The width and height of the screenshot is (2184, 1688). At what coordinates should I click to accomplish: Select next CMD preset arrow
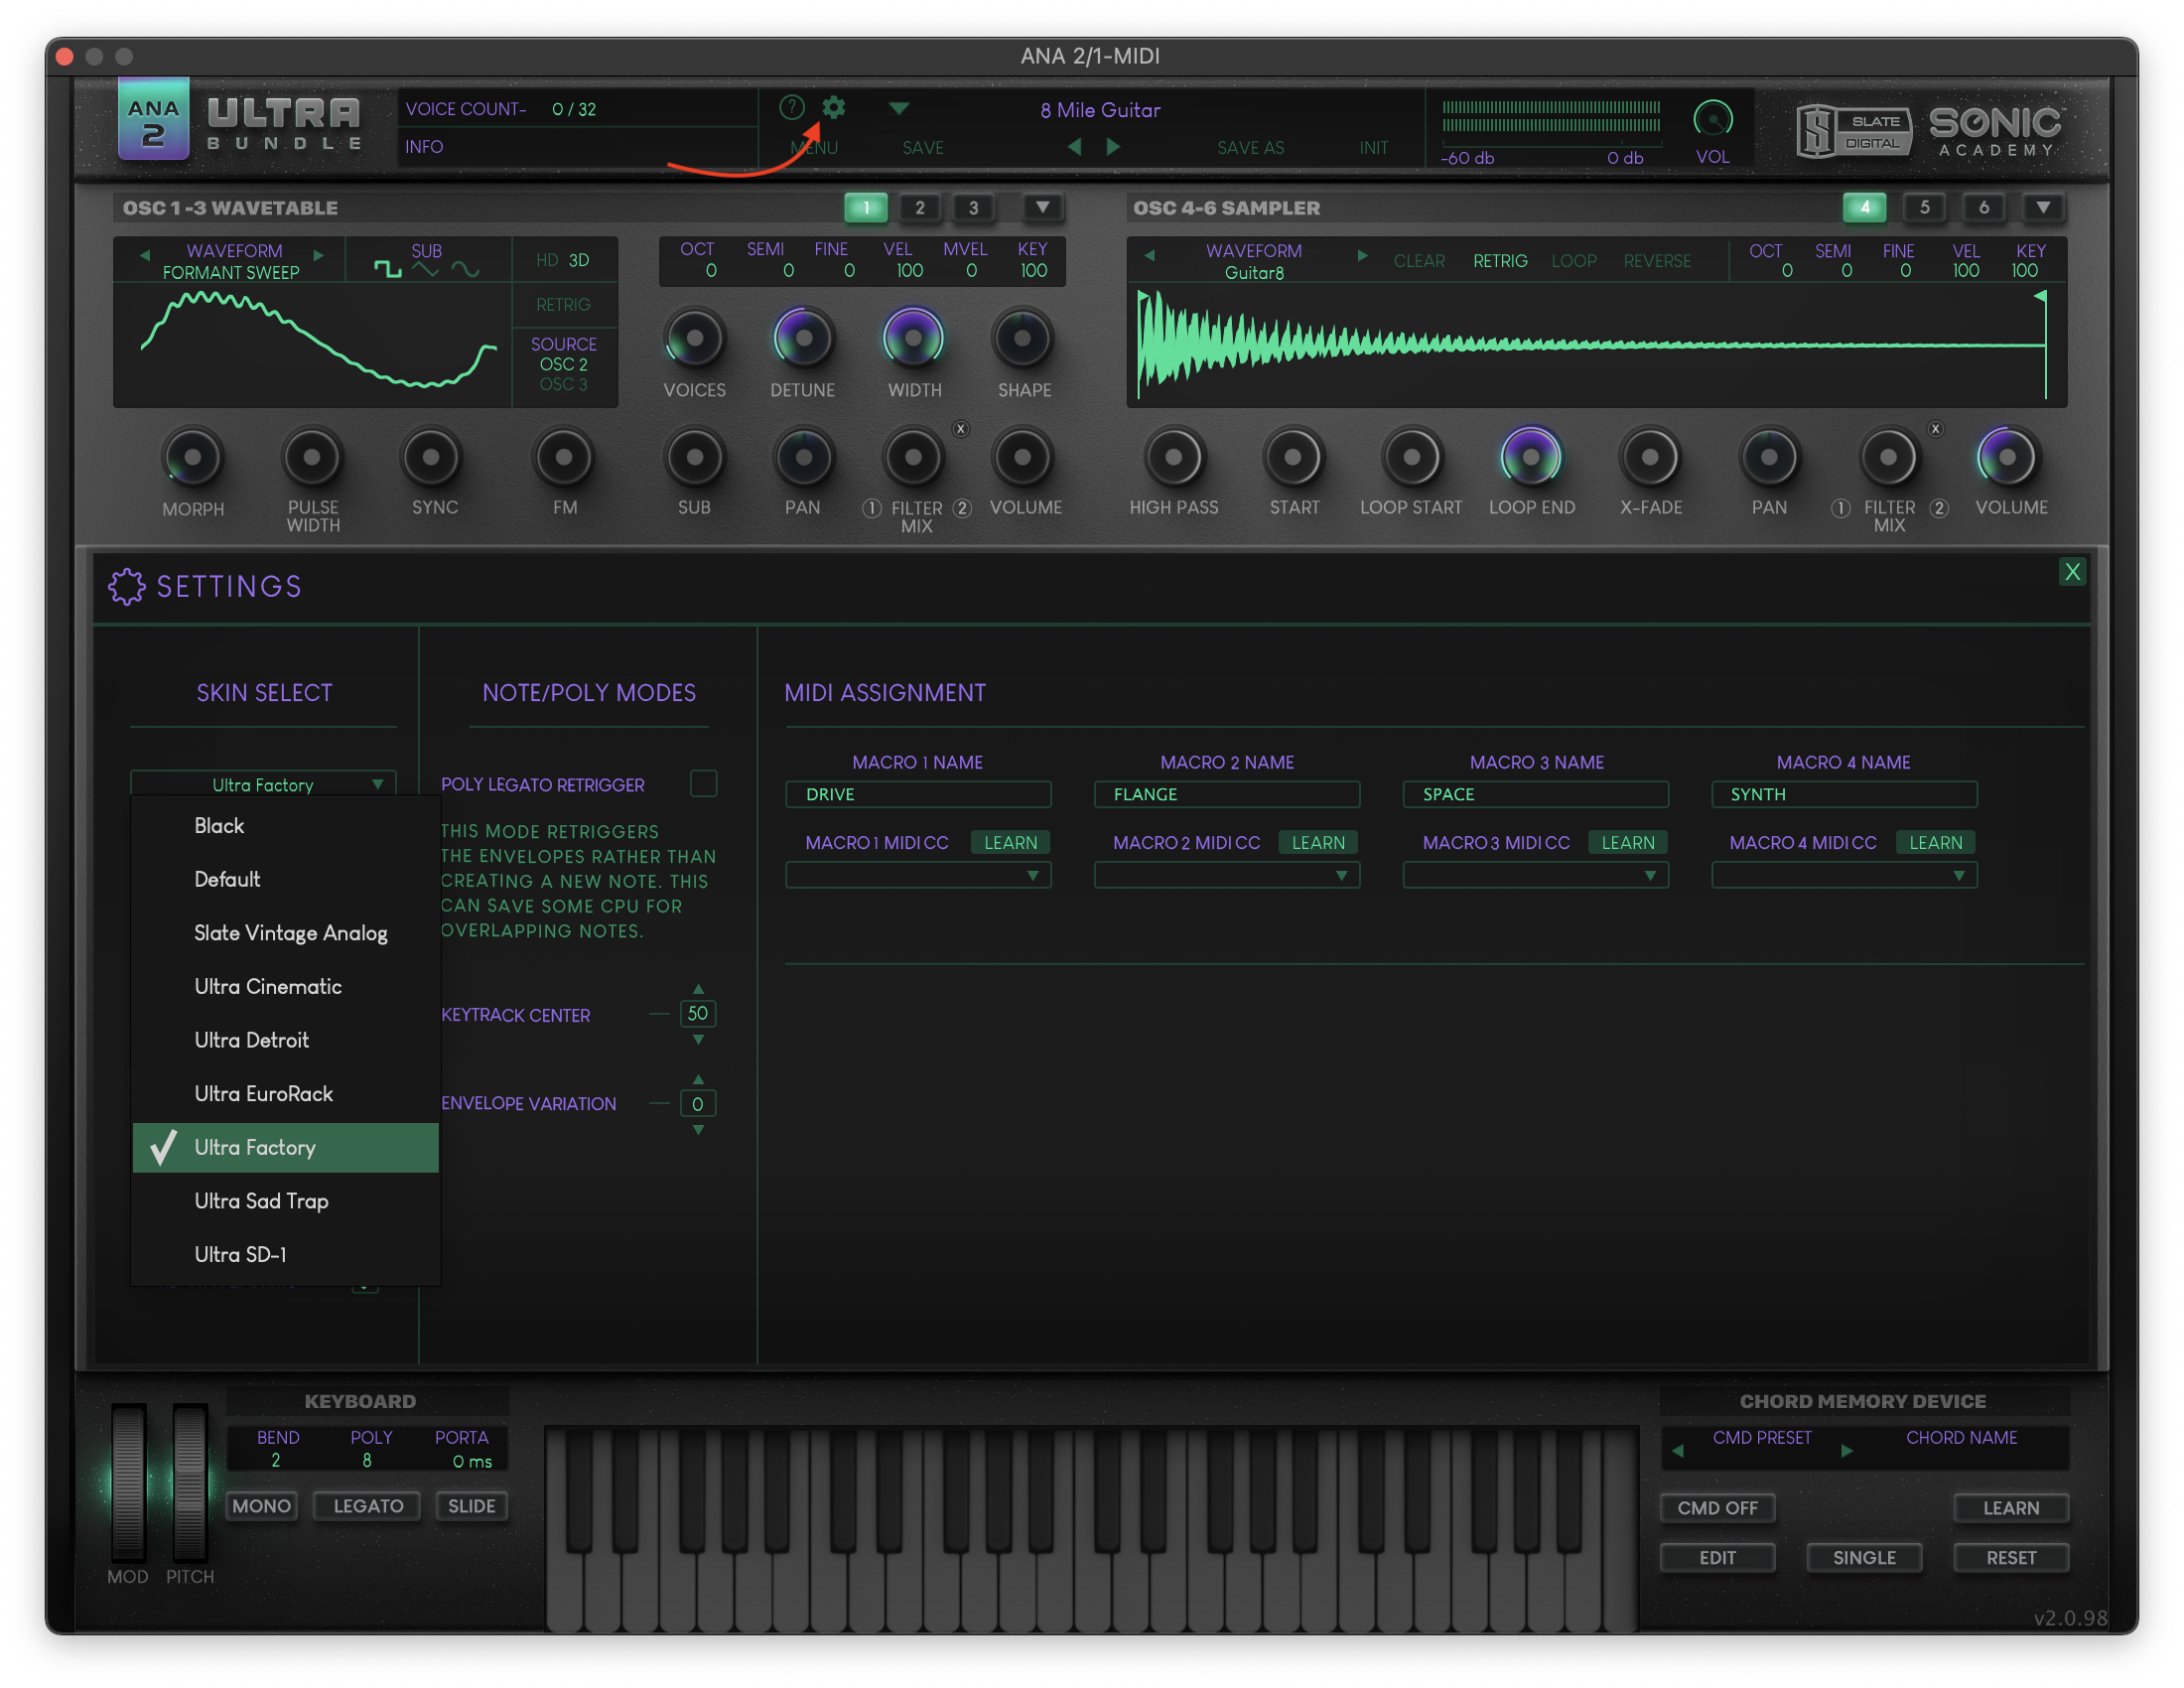pyautogui.click(x=1846, y=1451)
